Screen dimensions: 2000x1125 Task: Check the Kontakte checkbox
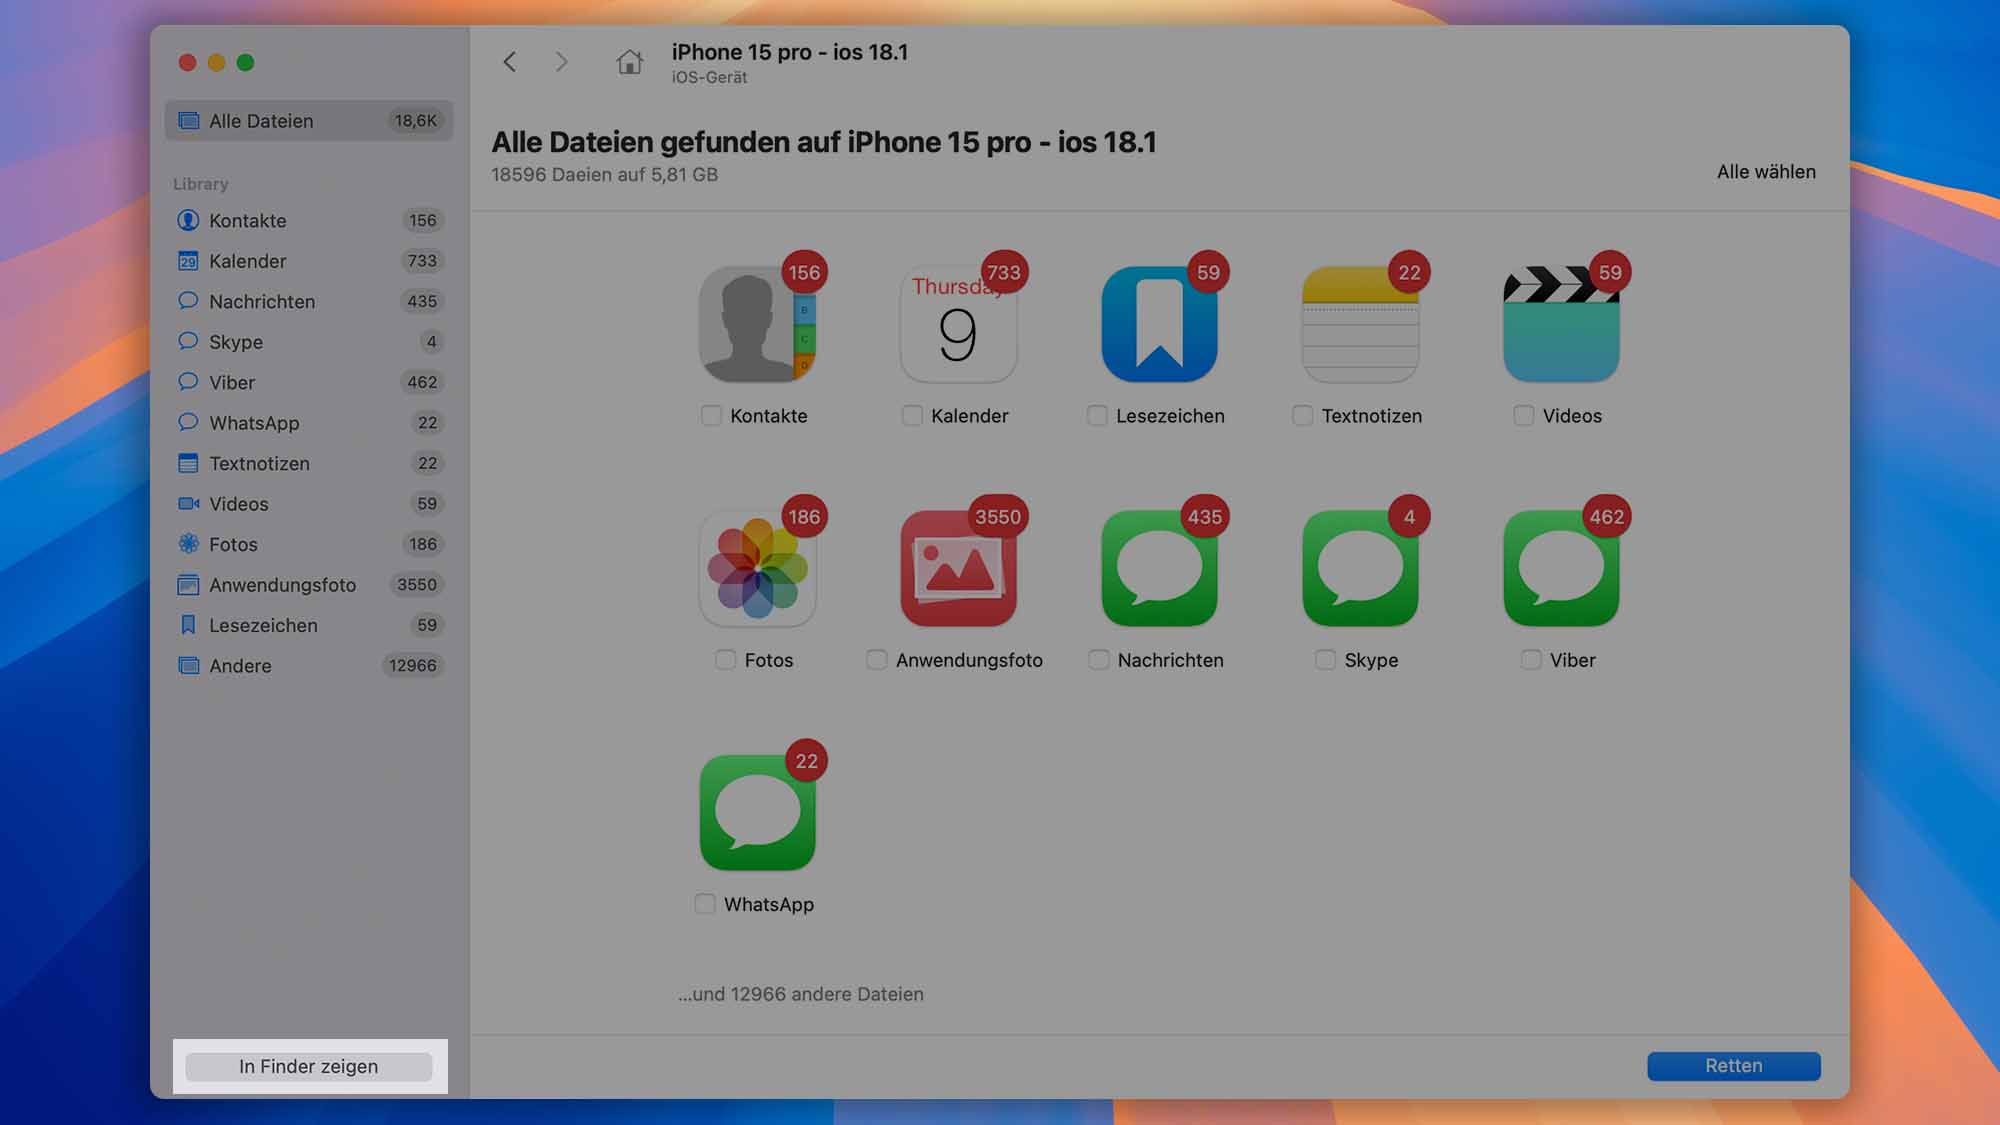click(x=711, y=416)
